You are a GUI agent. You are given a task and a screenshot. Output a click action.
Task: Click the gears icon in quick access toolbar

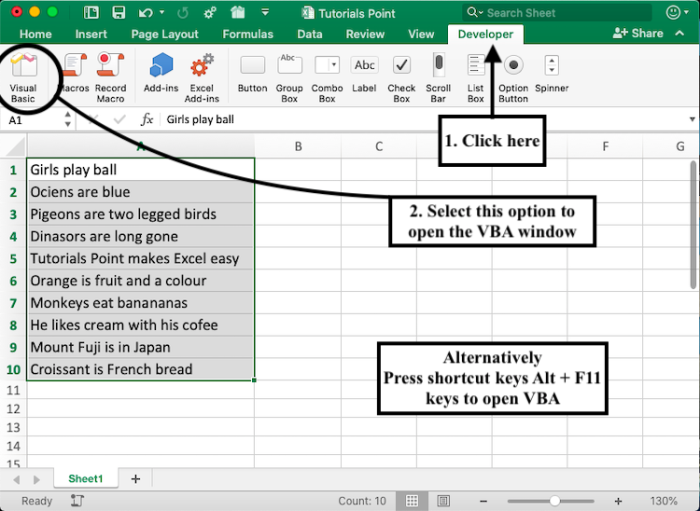click(210, 12)
